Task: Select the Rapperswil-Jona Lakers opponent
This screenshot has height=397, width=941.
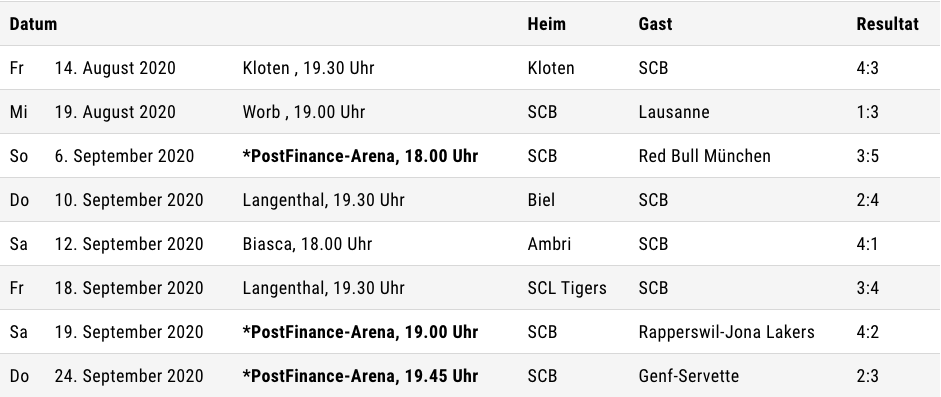Action: (727, 332)
